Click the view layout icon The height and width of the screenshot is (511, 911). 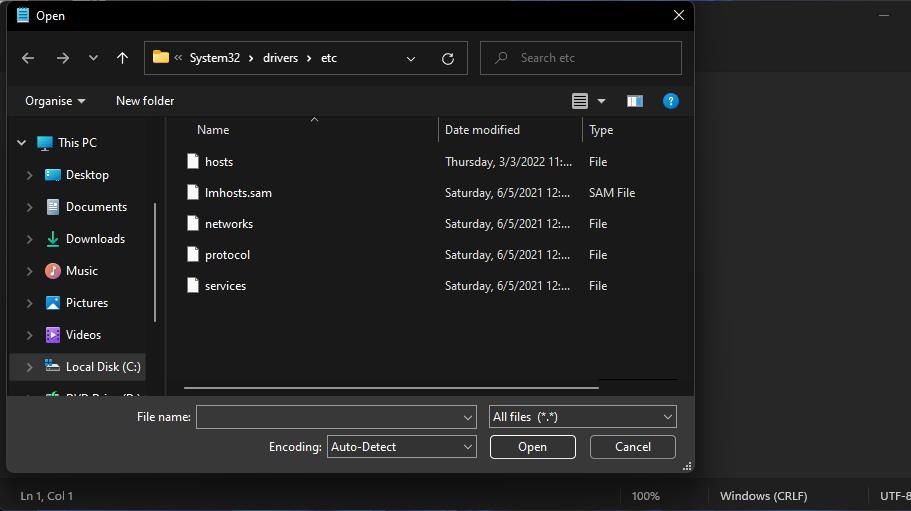(580, 101)
